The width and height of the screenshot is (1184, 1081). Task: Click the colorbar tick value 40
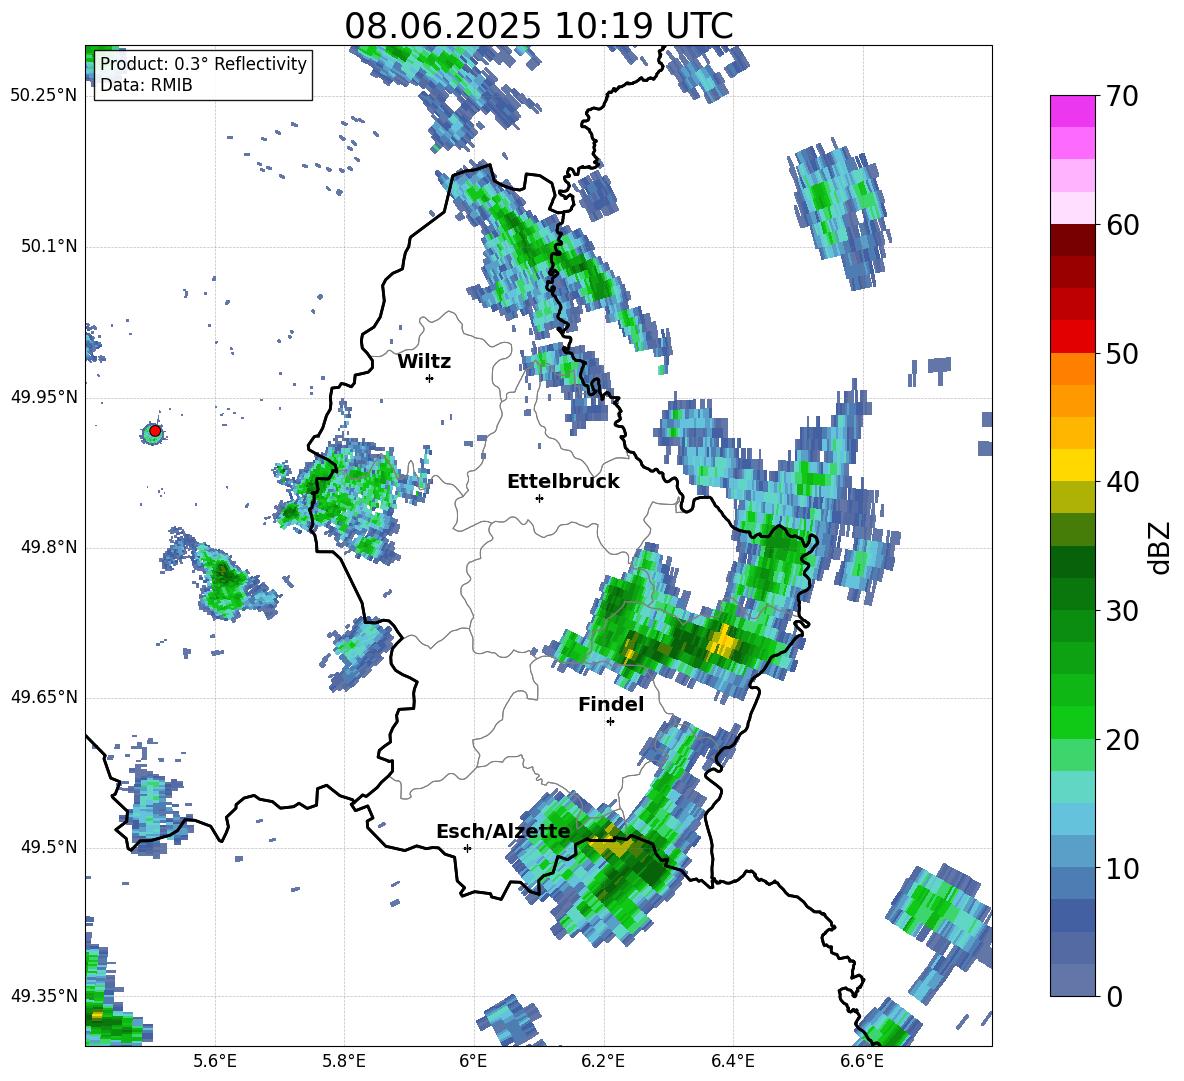coord(1122,482)
